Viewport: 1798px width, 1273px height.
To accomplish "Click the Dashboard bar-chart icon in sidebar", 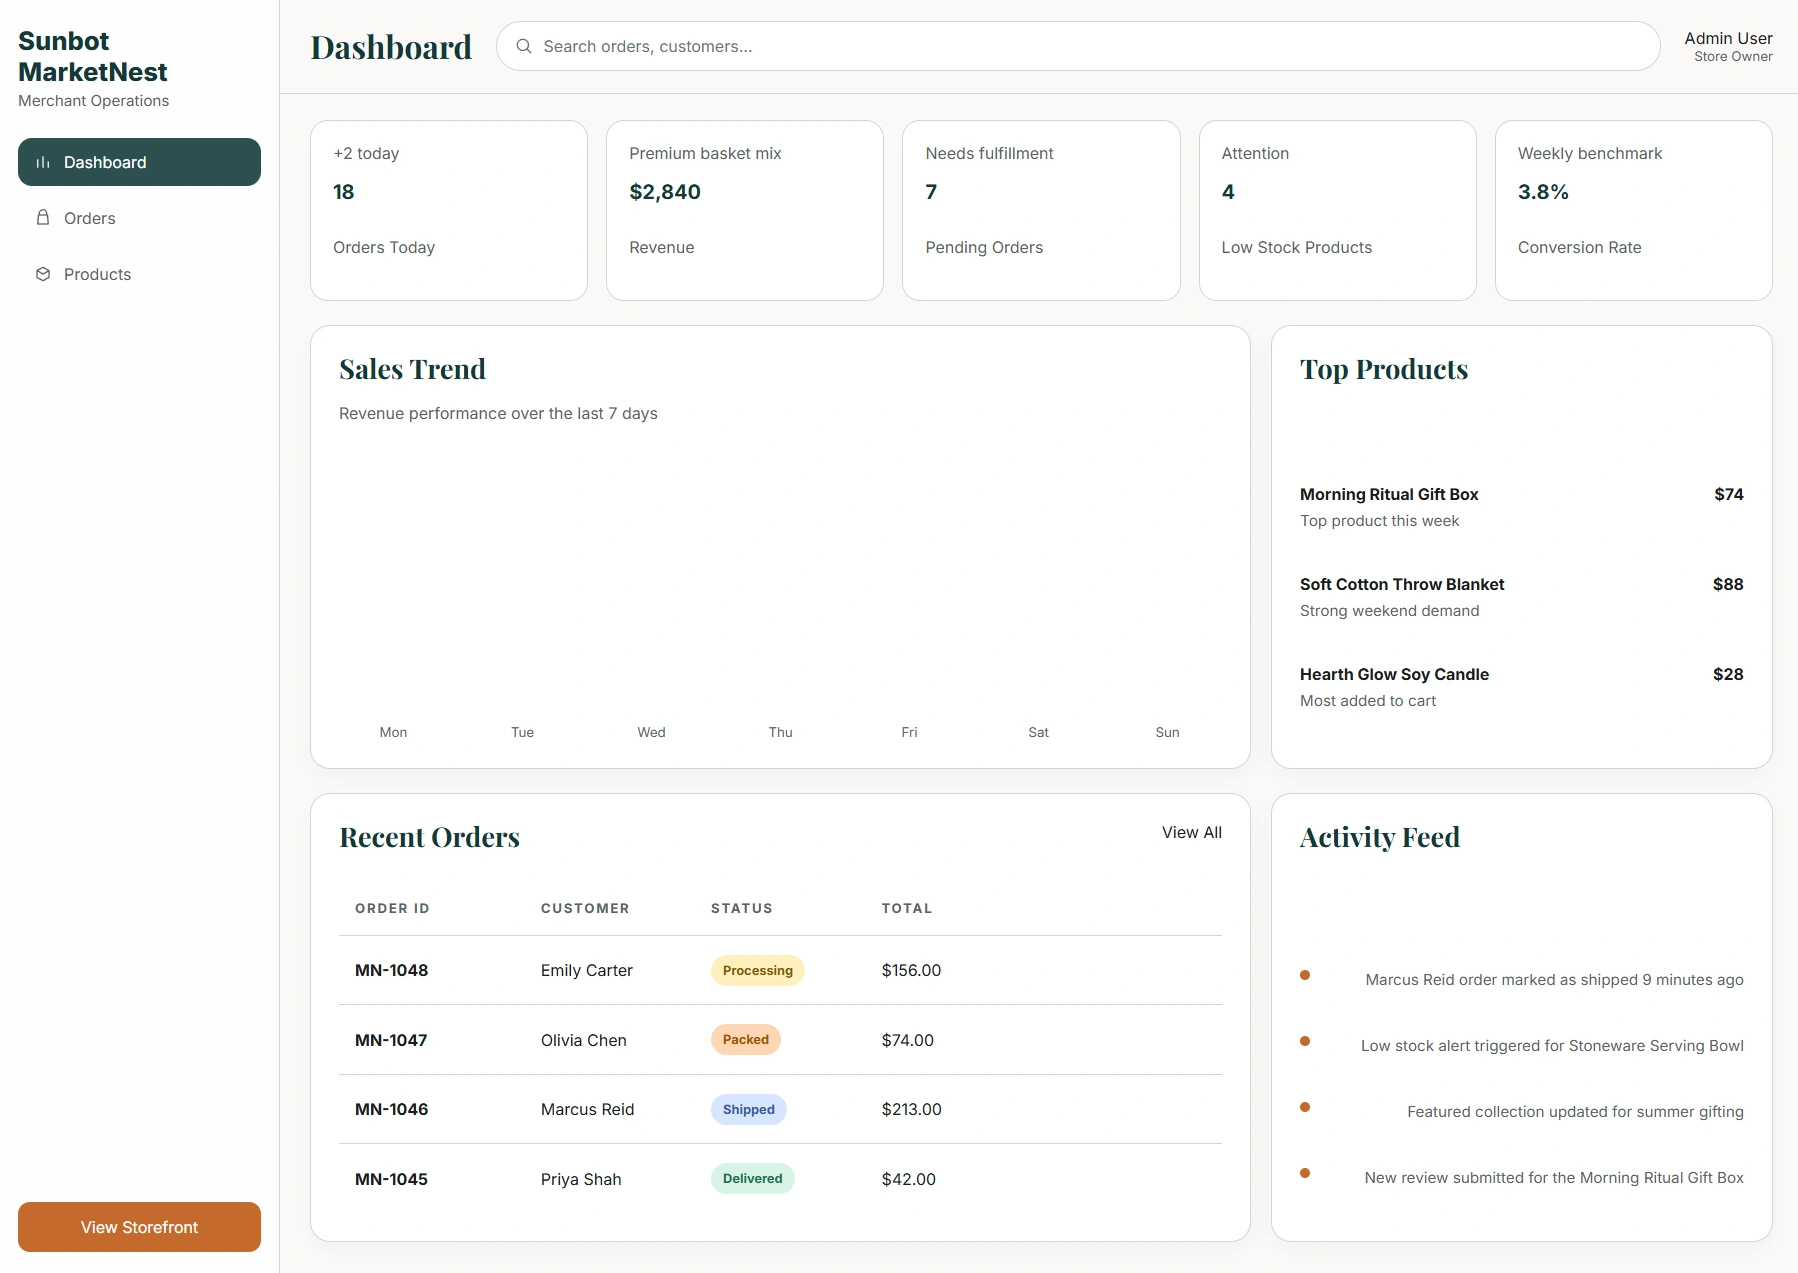I will click(x=43, y=162).
